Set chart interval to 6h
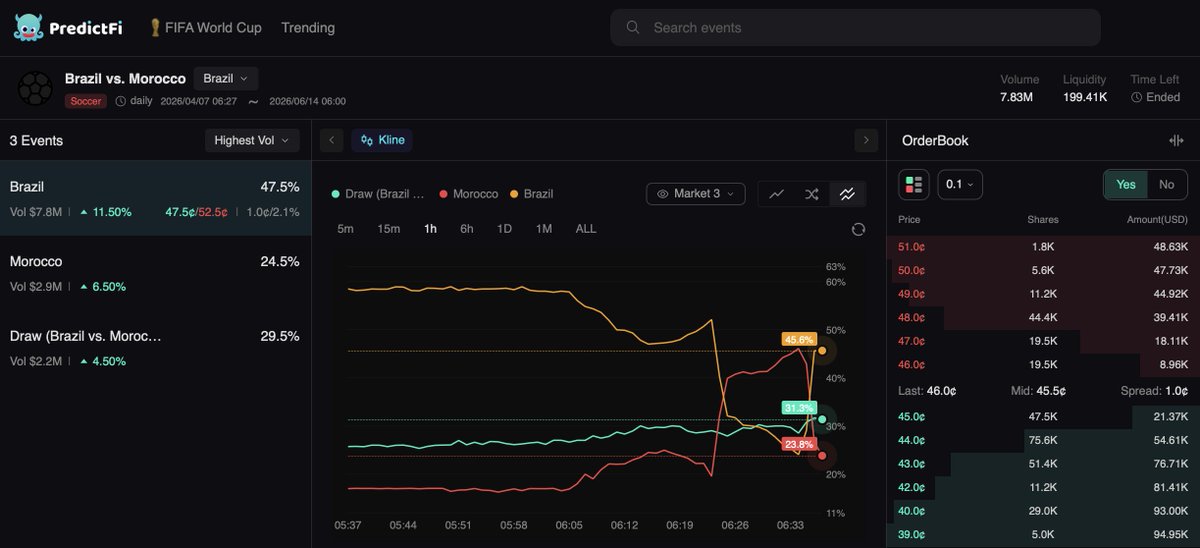1200x548 pixels. (467, 229)
